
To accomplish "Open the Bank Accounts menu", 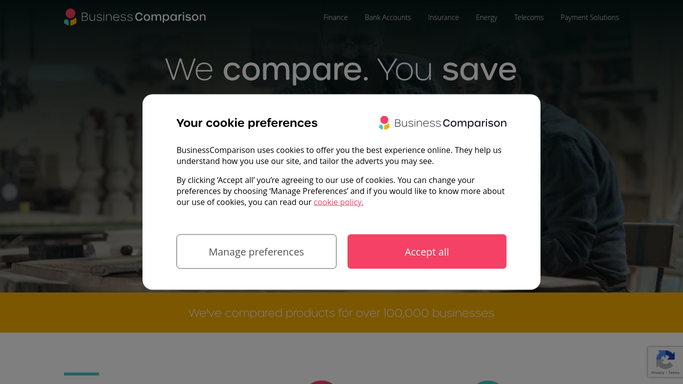I will (388, 17).
